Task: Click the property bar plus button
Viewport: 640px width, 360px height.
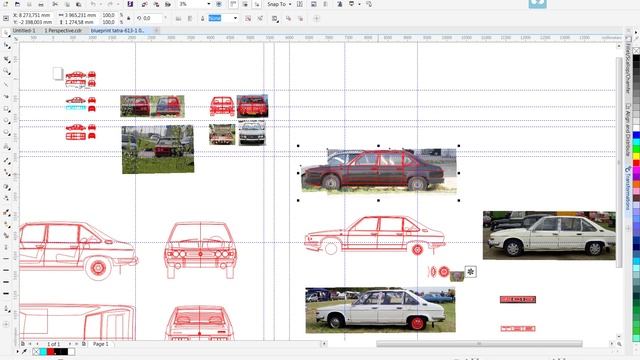Action: (316, 18)
